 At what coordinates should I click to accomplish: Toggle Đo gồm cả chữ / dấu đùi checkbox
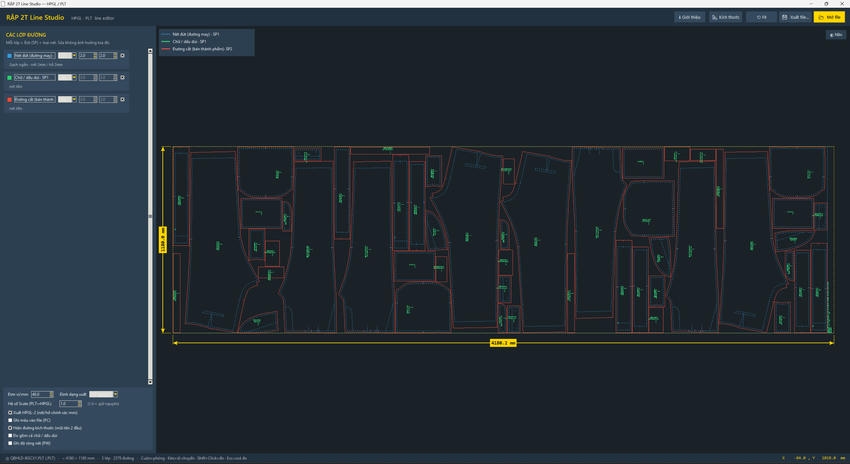pyautogui.click(x=10, y=435)
